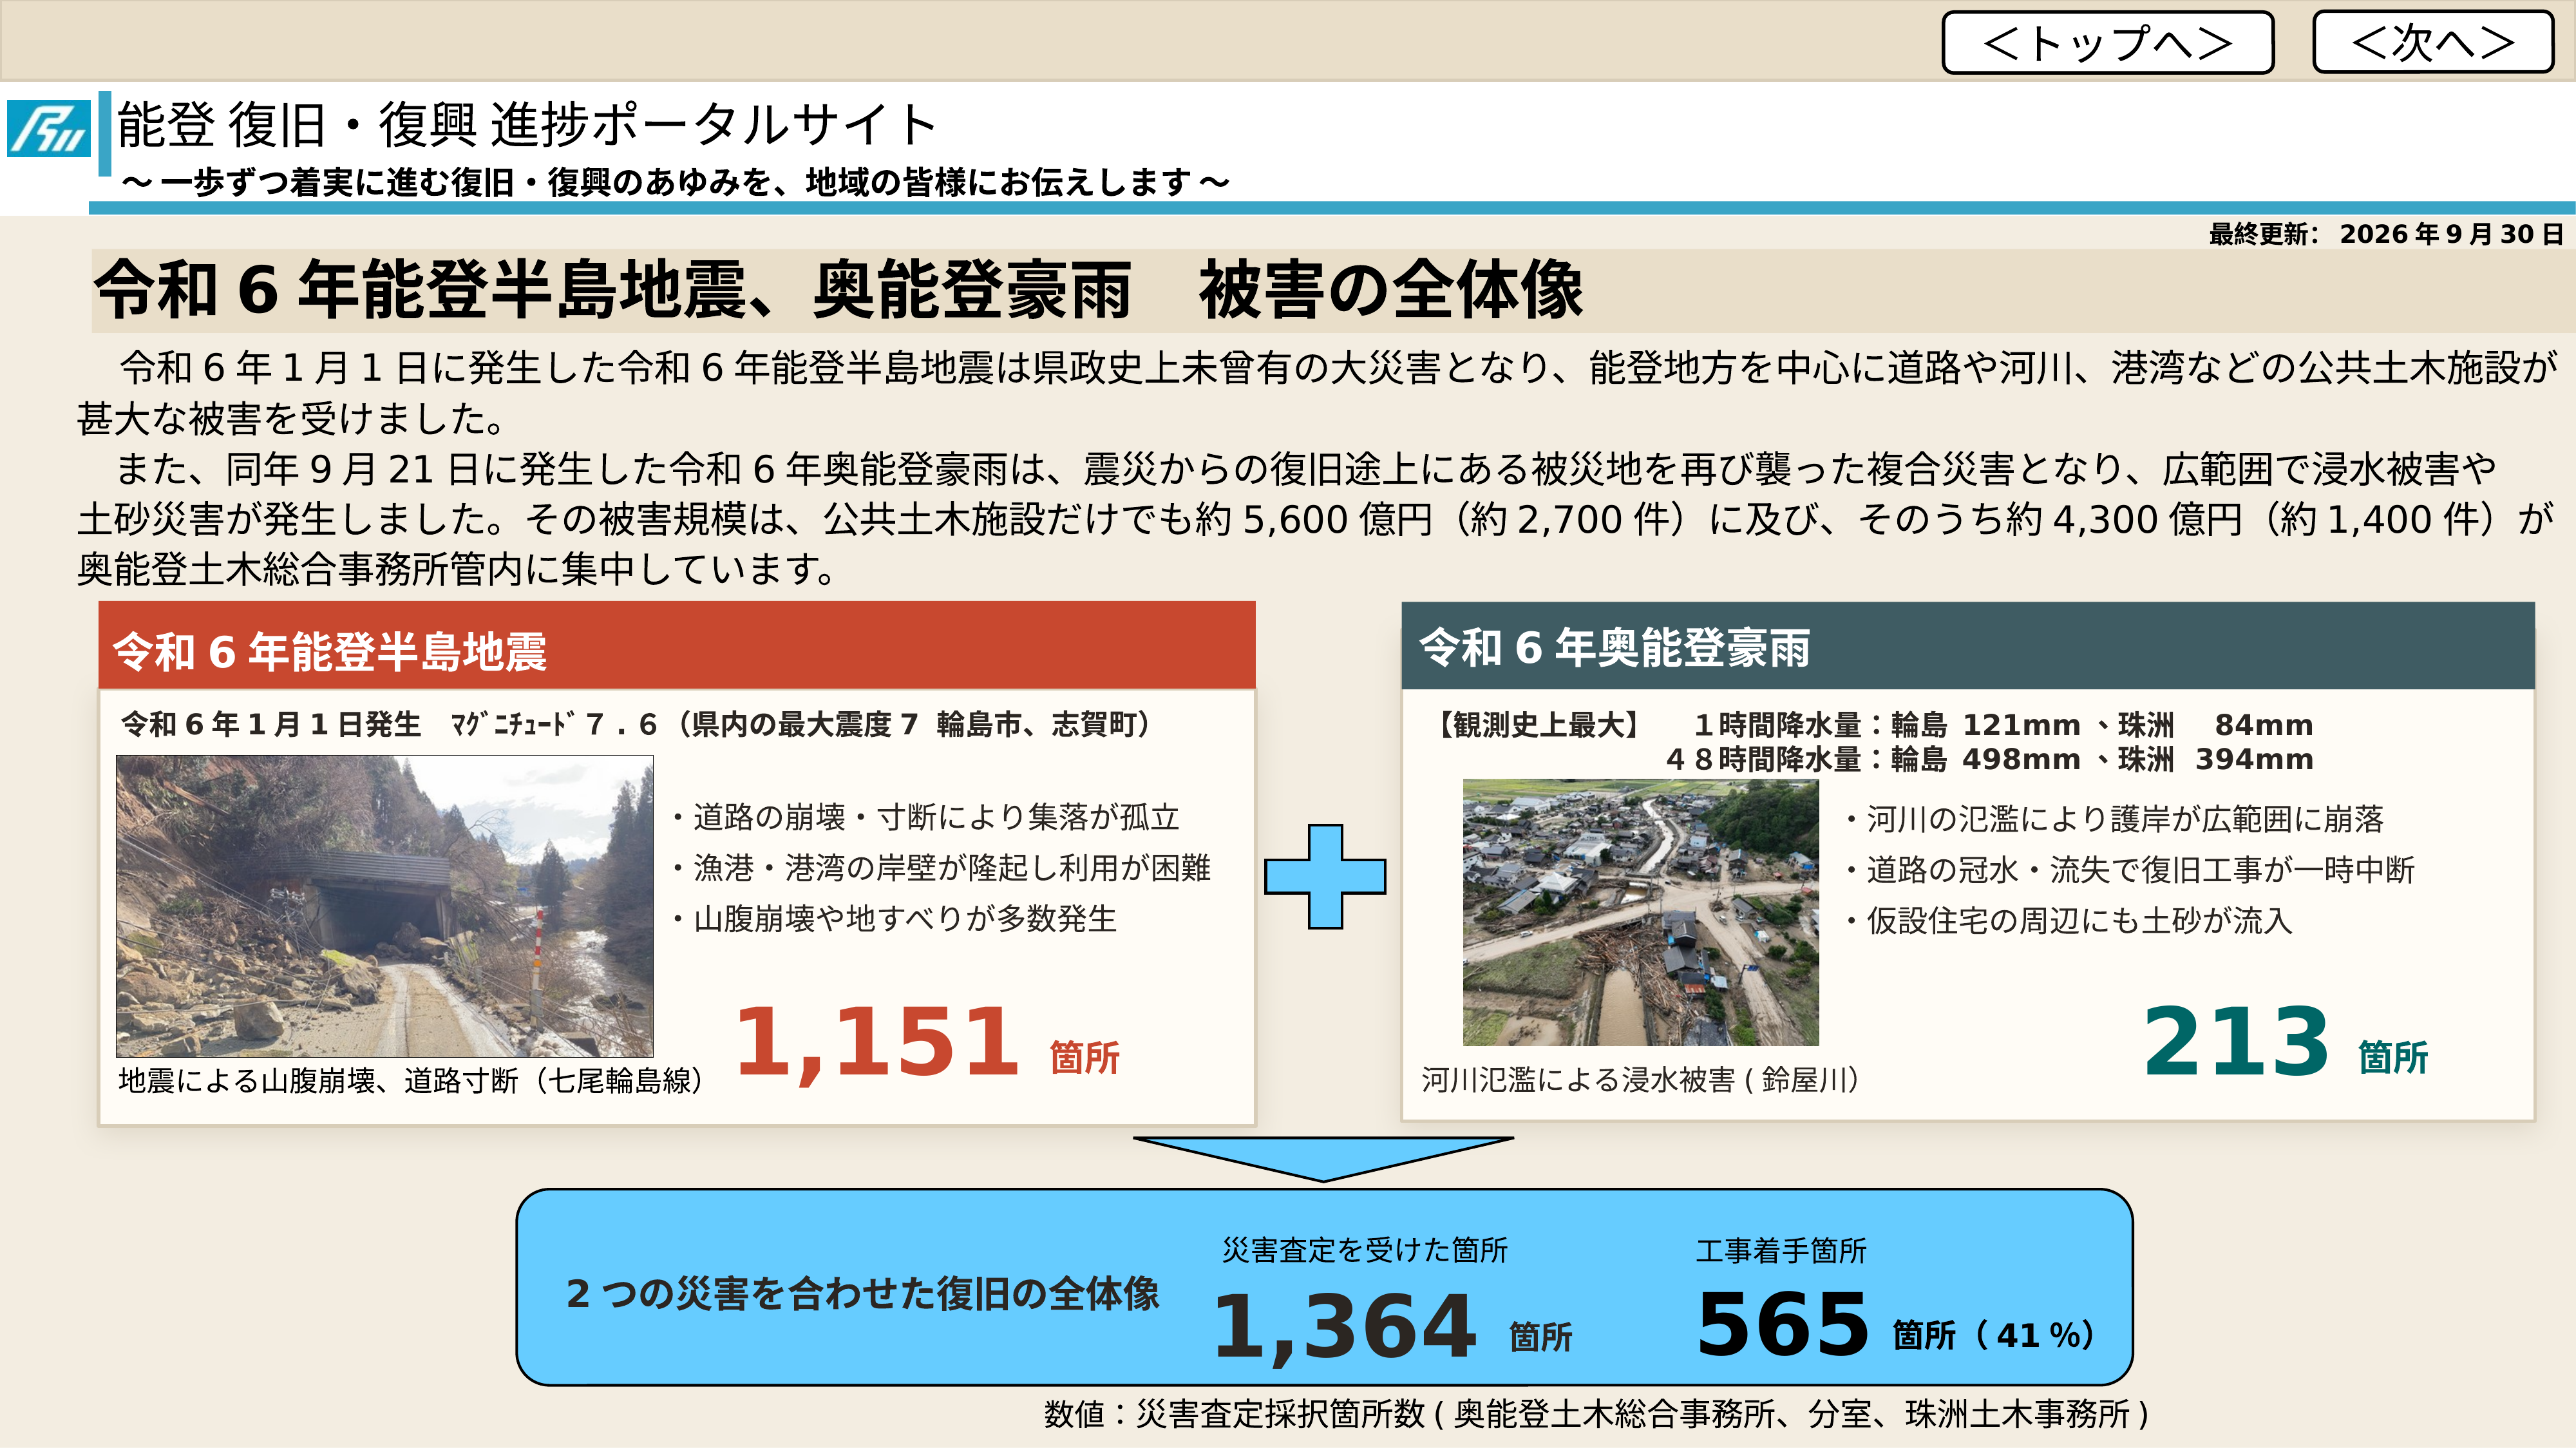
Task: Click the 令和6年能登半島地震 red panel header
Action: pos(677,646)
